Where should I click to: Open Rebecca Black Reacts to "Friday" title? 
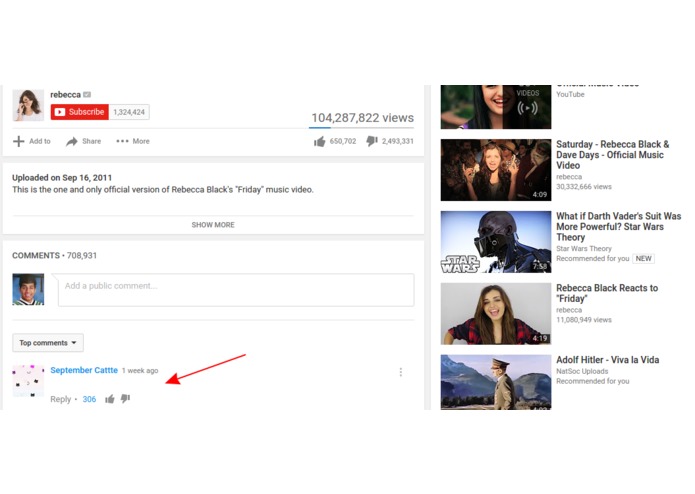tap(607, 293)
